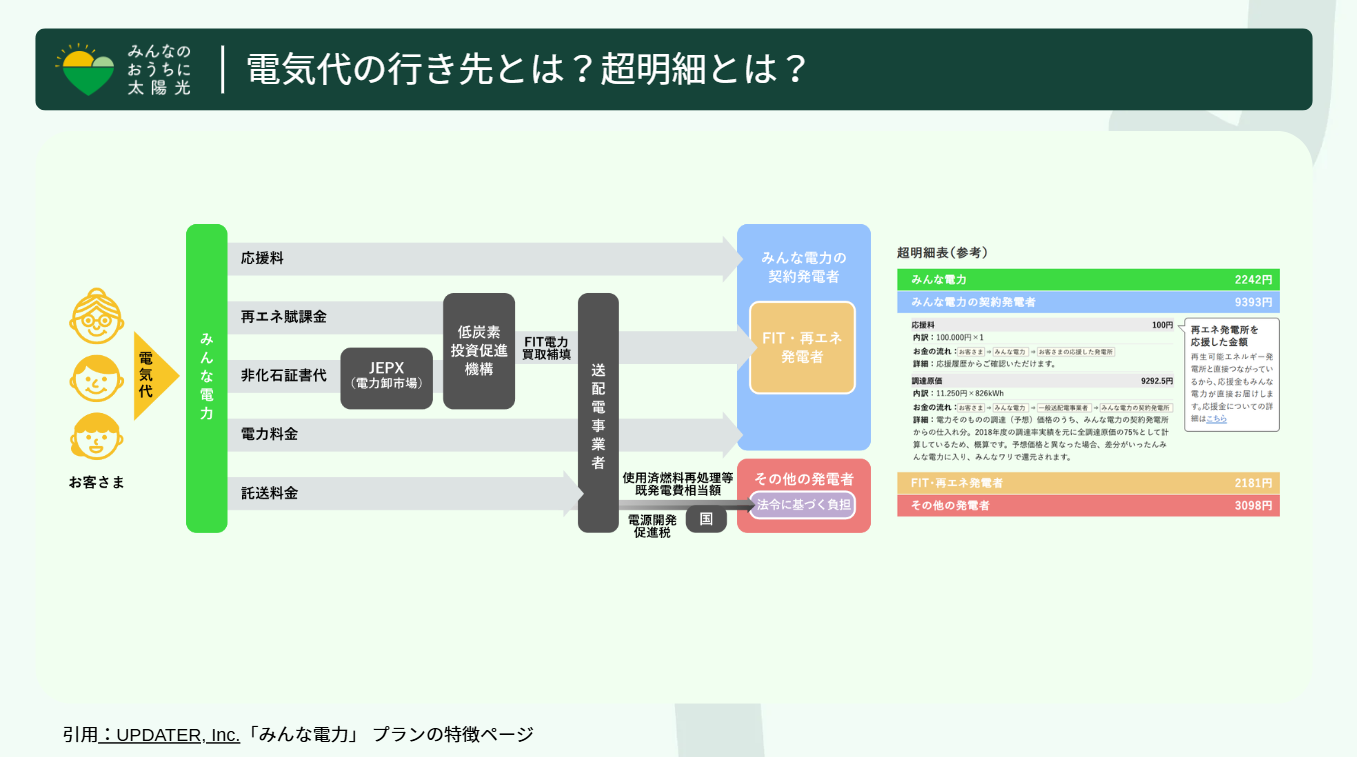Click the 一般送配電事業者 chip
Screen dimensions: 1357x757
[x=1063, y=408]
